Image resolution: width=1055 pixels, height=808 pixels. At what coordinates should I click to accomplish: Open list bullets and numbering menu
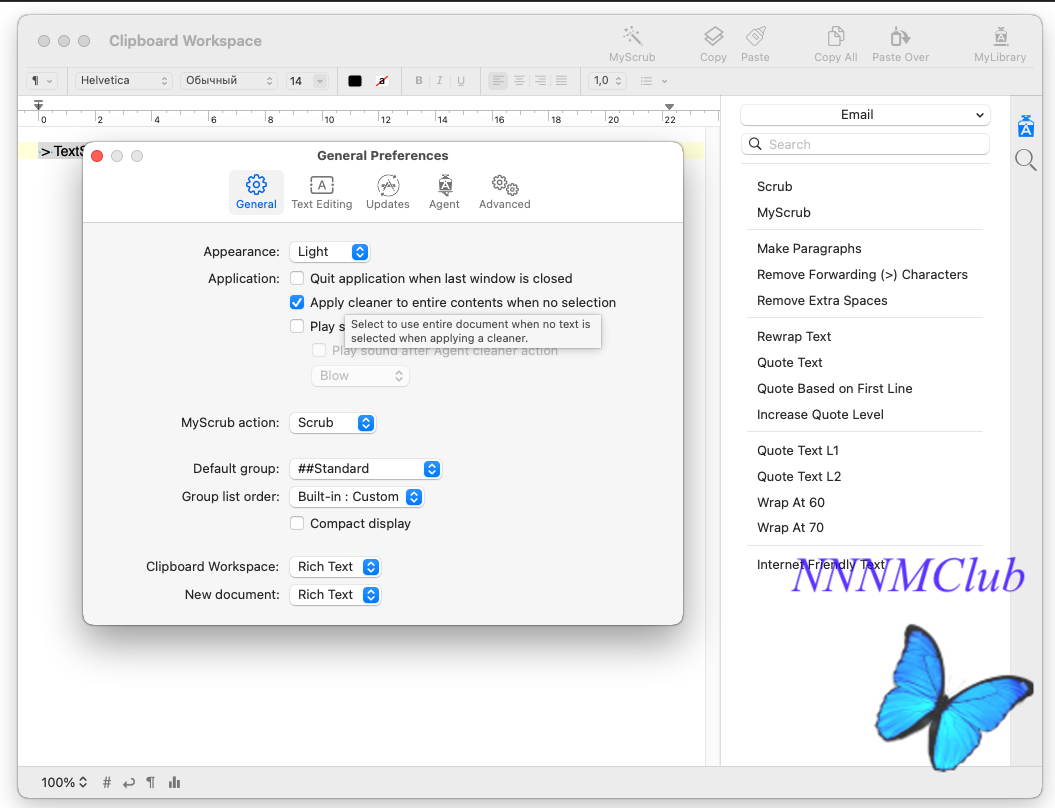[x=653, y=81]
